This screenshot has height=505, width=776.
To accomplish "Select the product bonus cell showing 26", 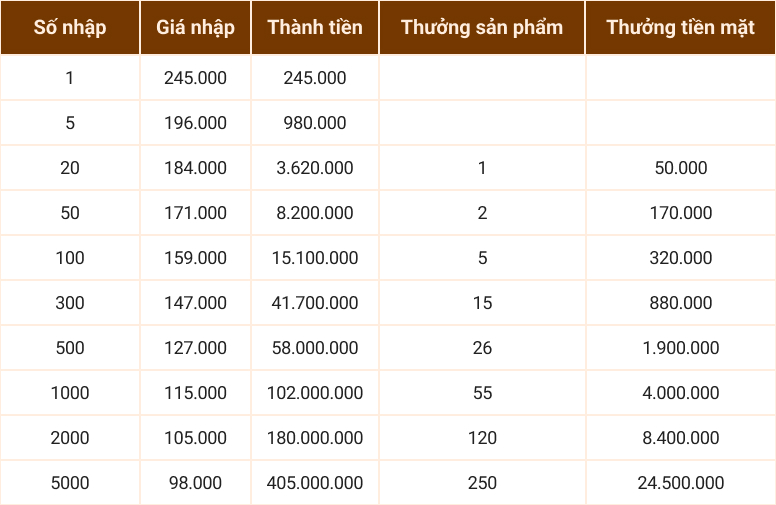I will 482,348.
